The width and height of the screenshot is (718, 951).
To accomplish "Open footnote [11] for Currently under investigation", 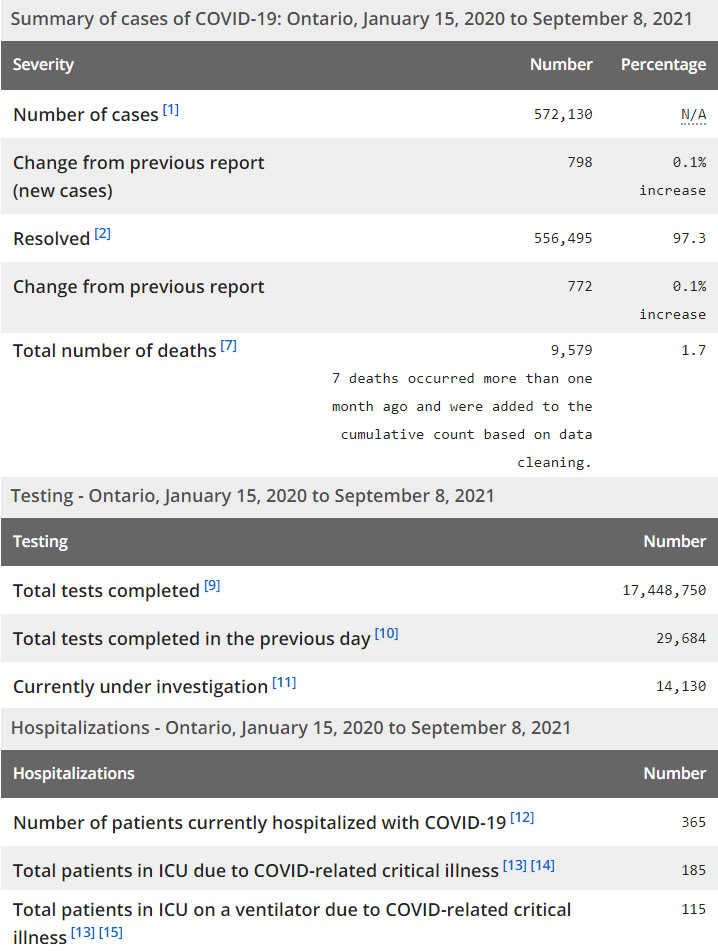I will [x=284, y=683].
